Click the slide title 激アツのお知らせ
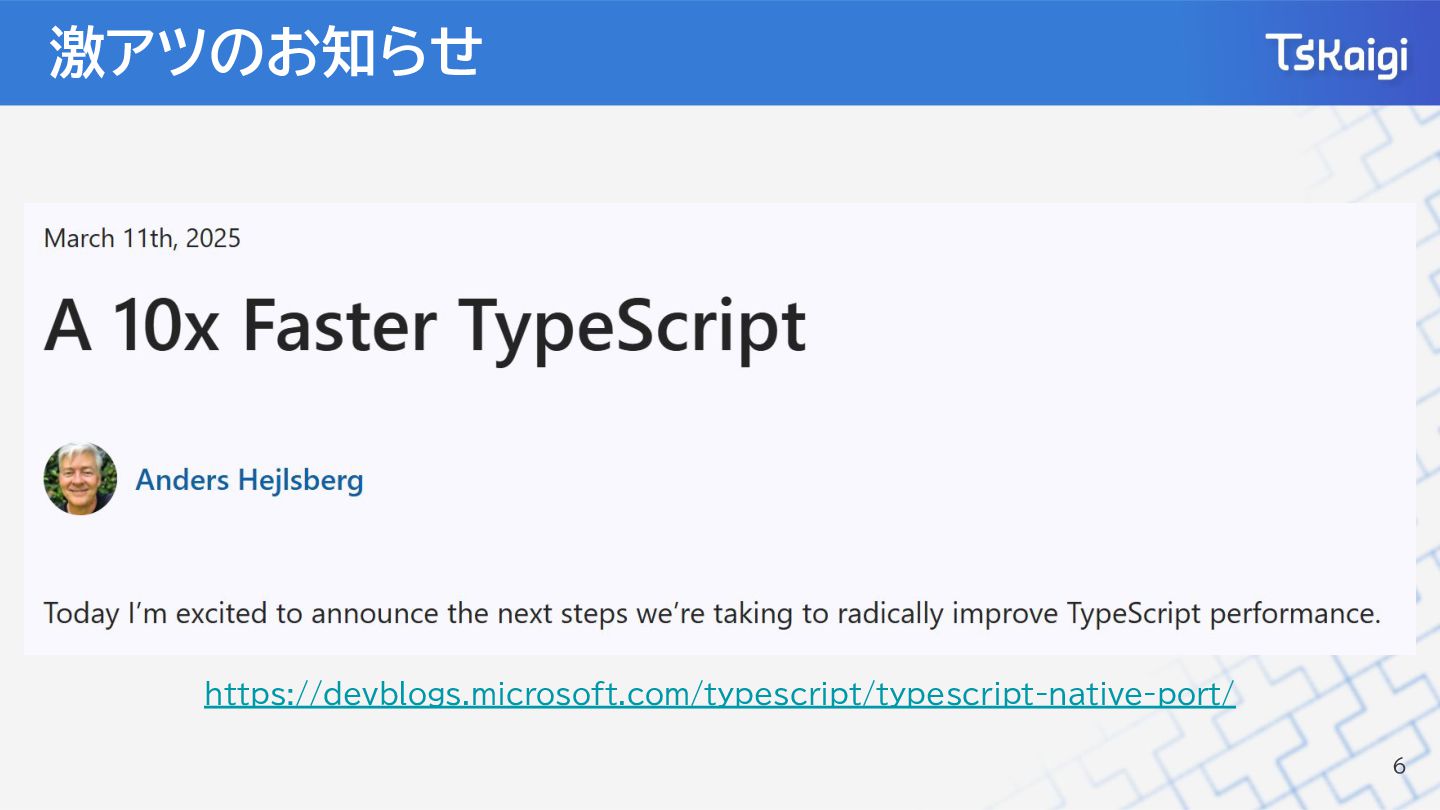Image resolution: width=1440 pixels, height=810 pixels. (266, 52)
